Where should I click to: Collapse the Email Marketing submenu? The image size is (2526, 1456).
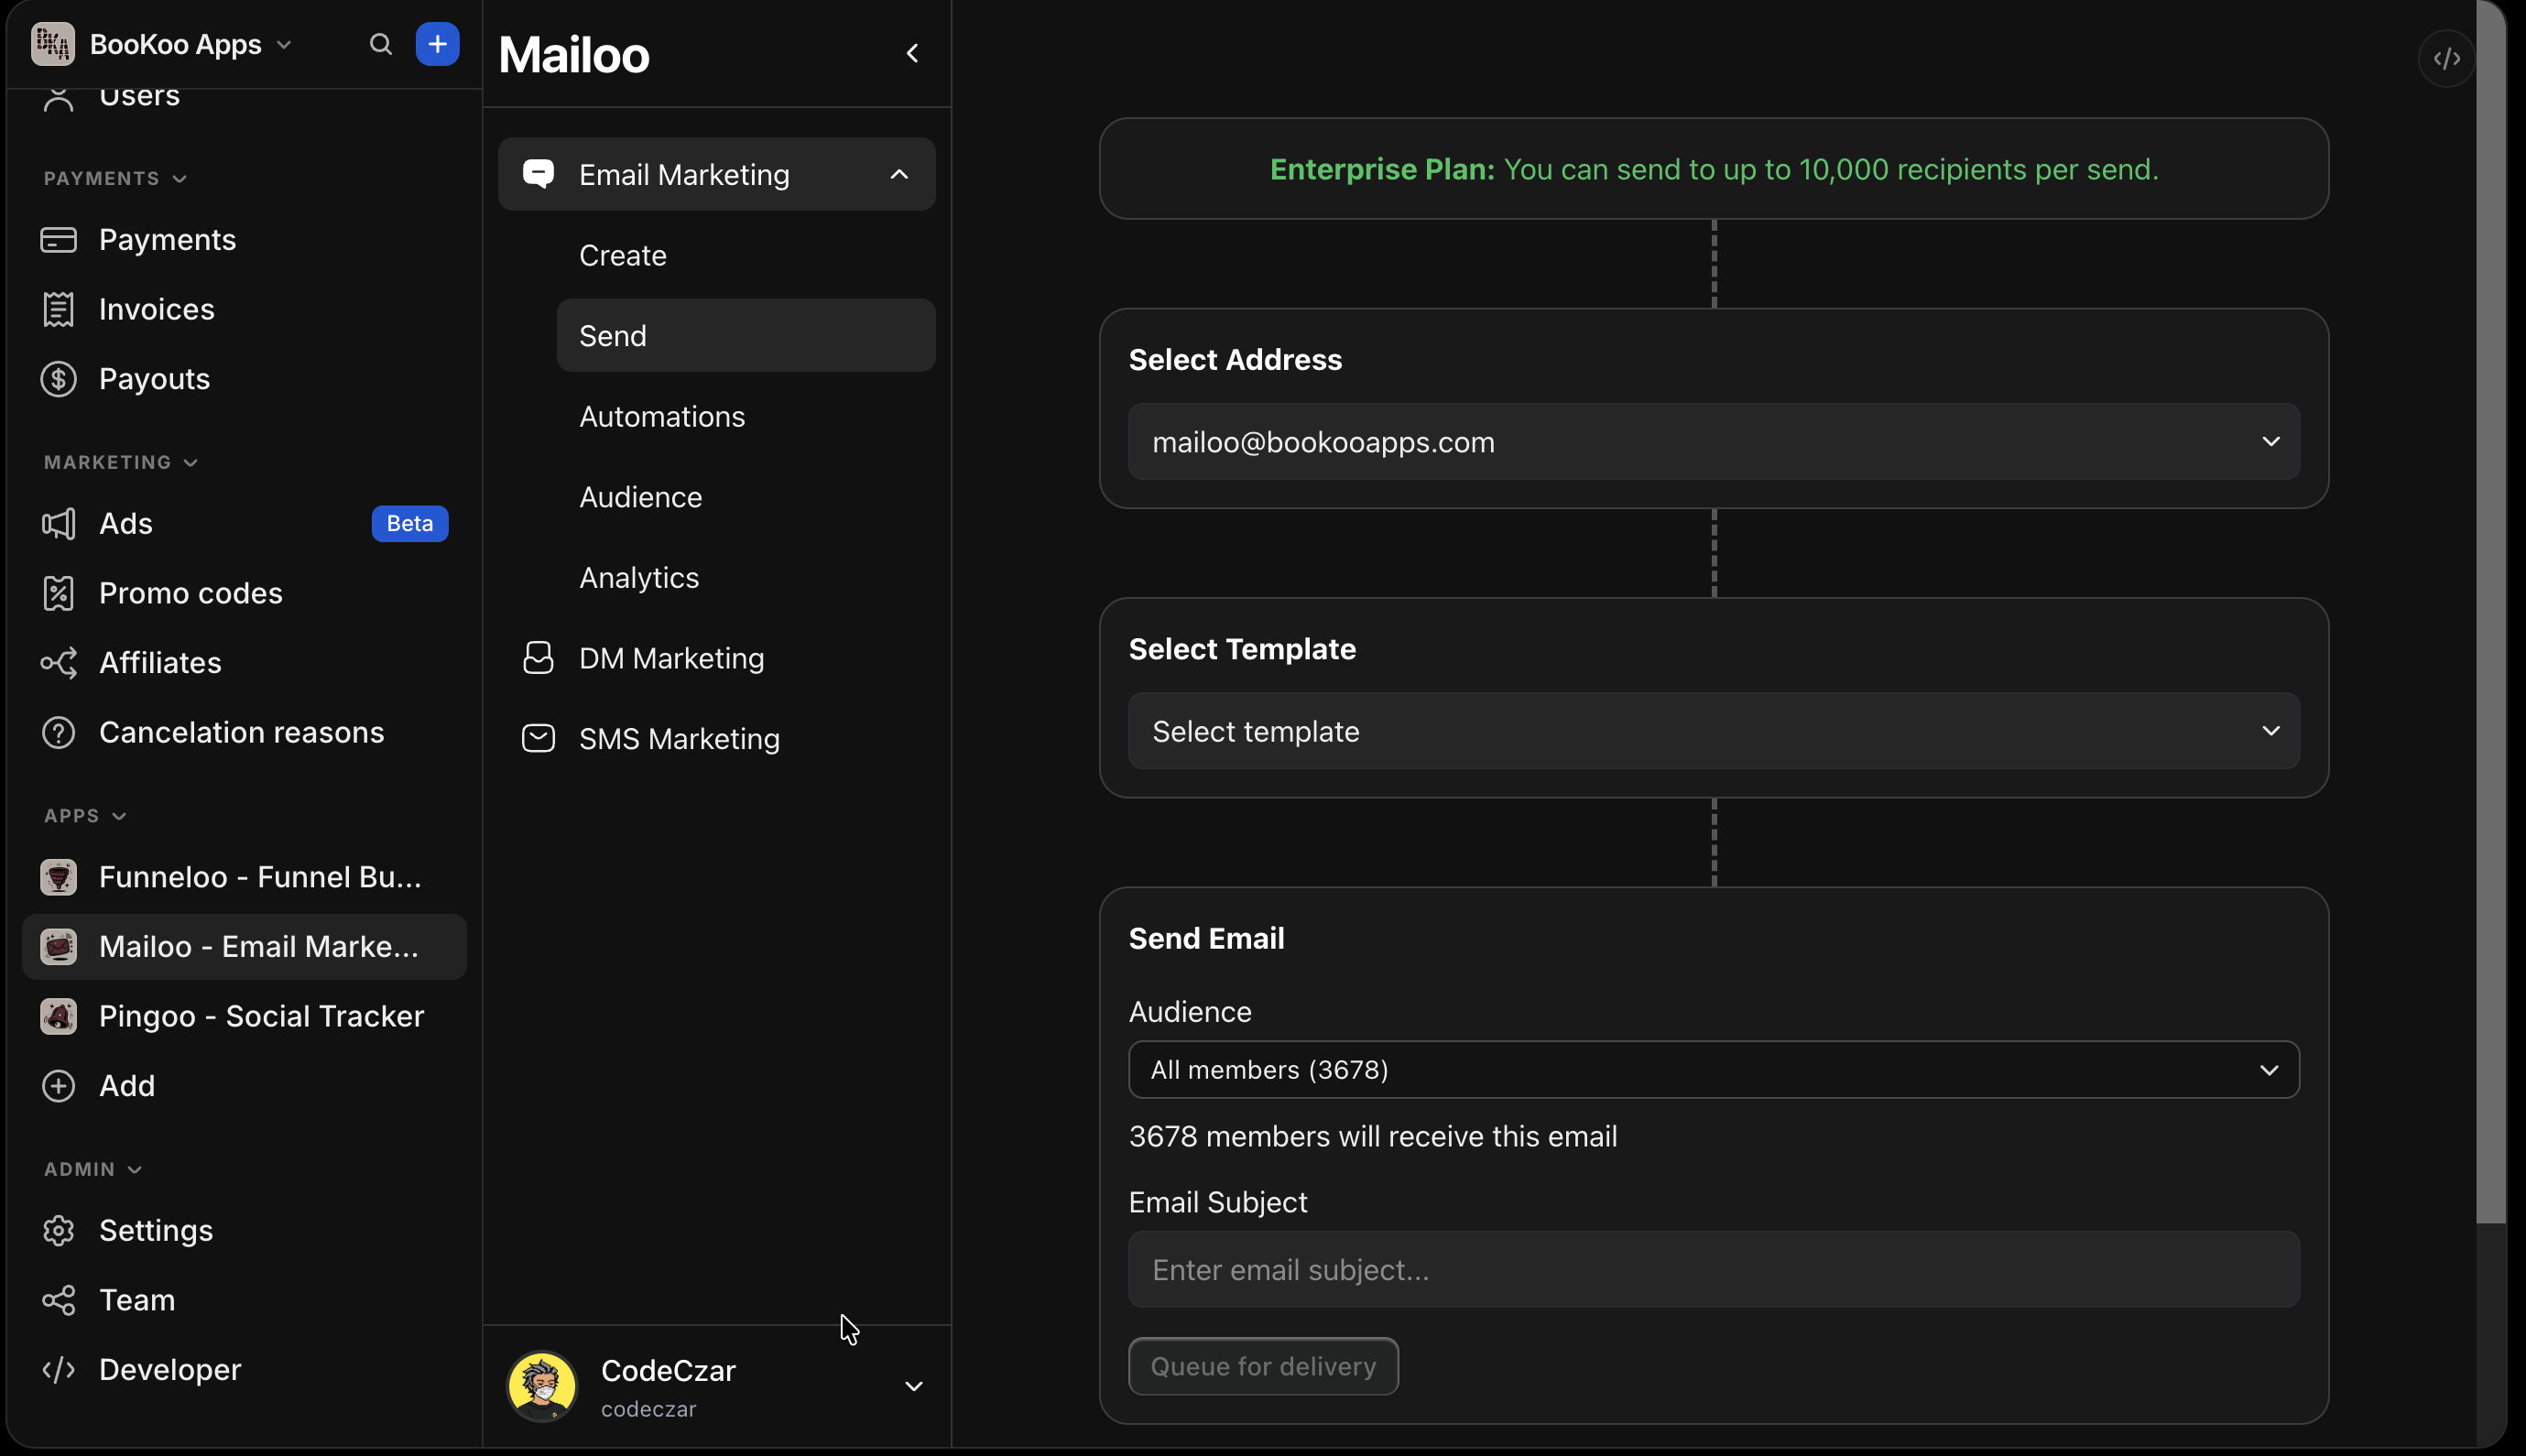coord(898,175)
